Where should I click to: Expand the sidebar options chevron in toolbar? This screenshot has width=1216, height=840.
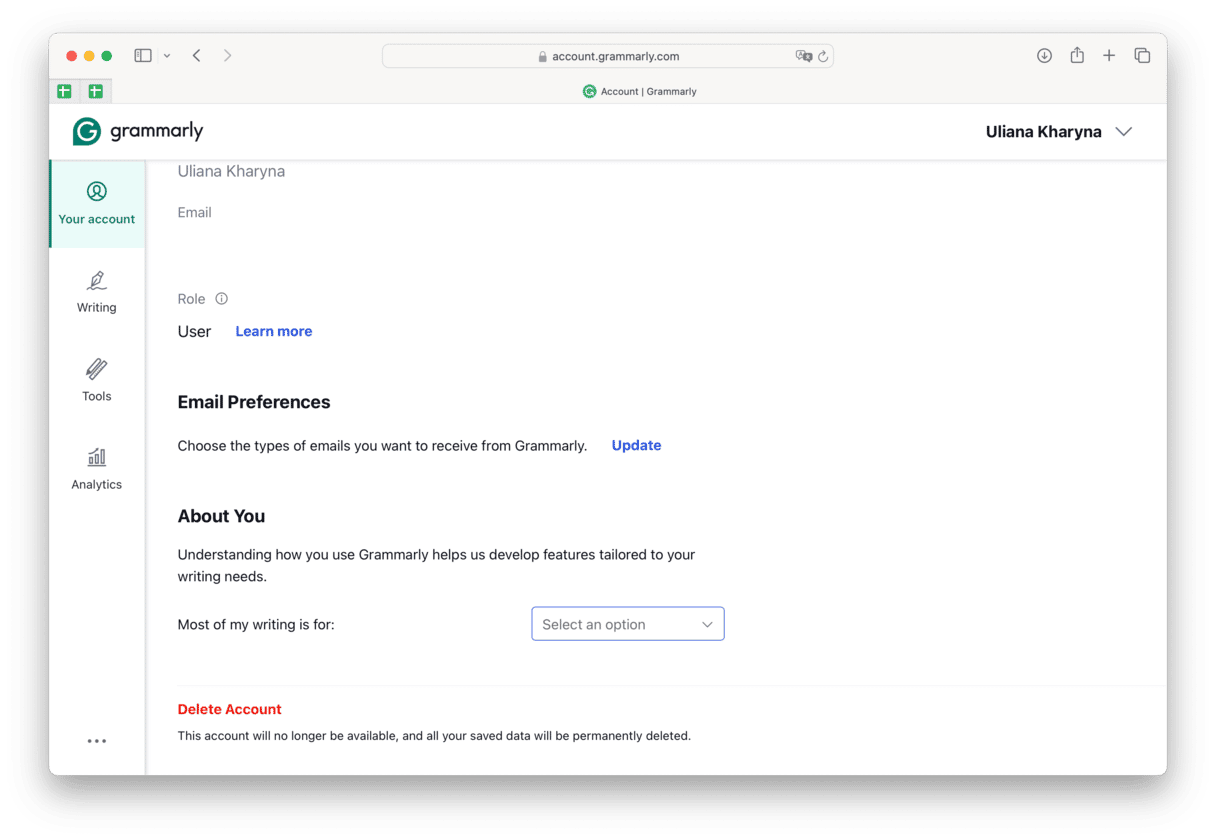point(167,56)
